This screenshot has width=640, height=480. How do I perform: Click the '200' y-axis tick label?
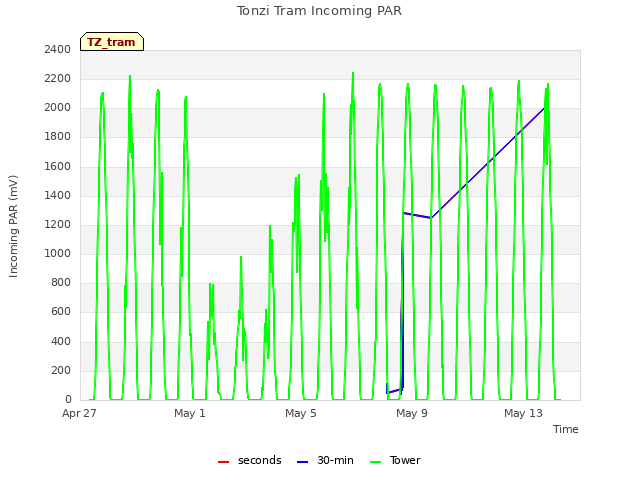(x=61, y=371)
